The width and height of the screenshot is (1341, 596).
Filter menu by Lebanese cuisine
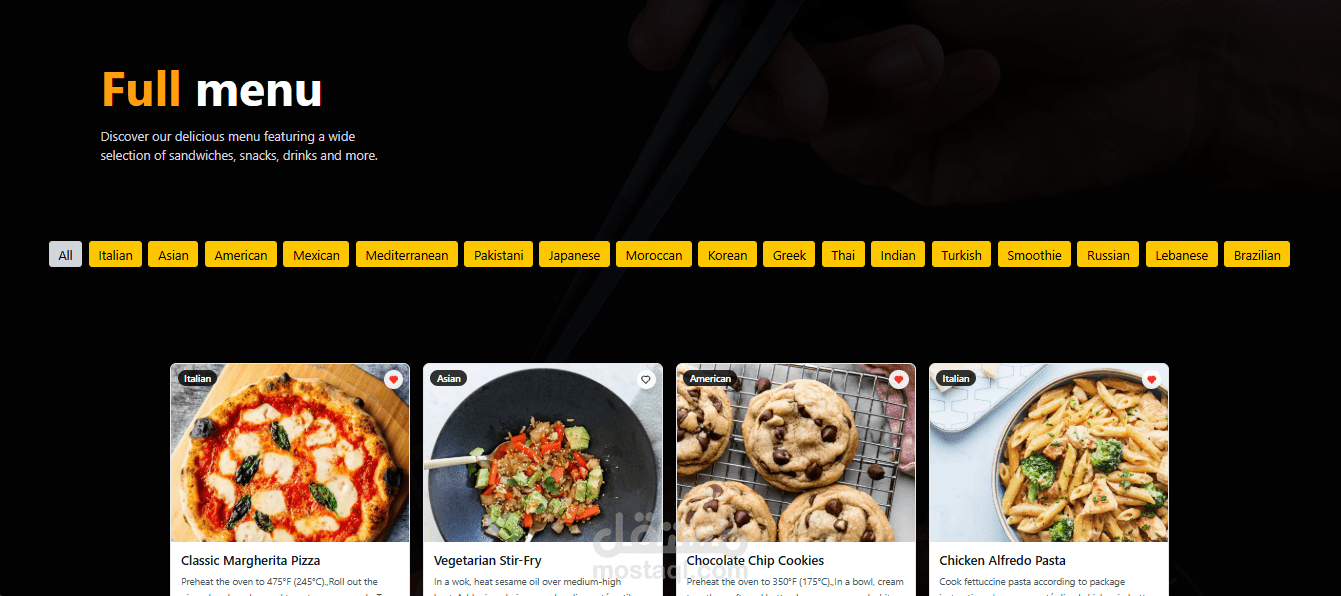[1182, 254]
